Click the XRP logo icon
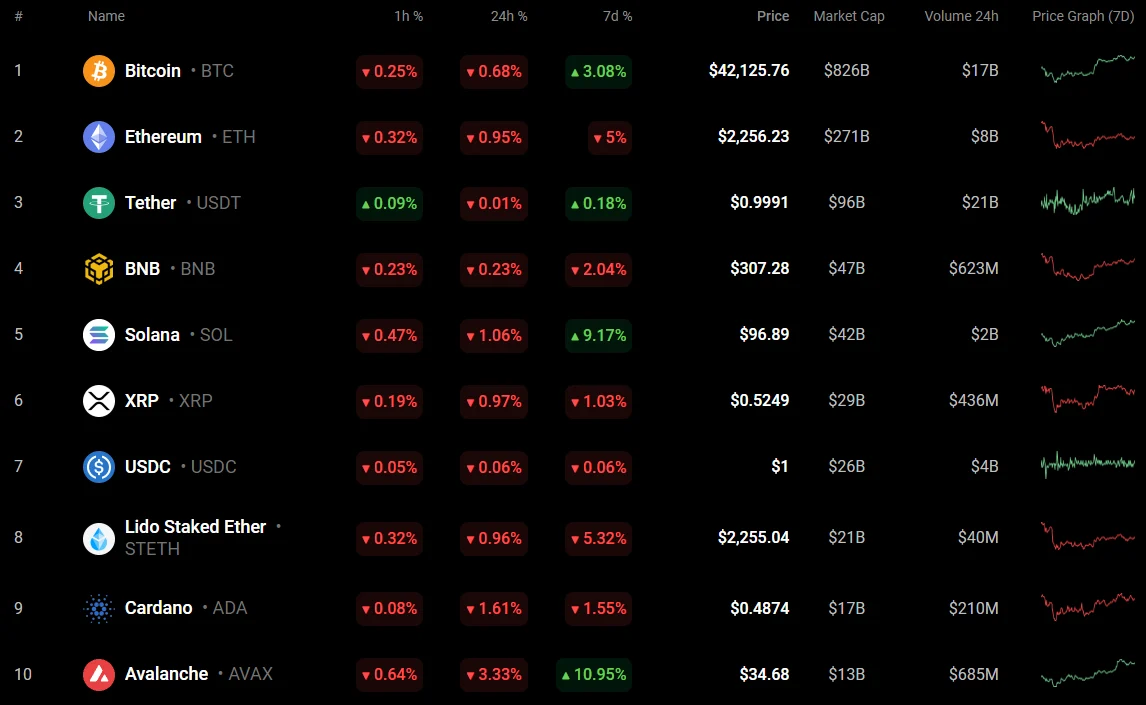Image resolution: width=1146 pixels, height=705 pixels. [x=99, y=401]
